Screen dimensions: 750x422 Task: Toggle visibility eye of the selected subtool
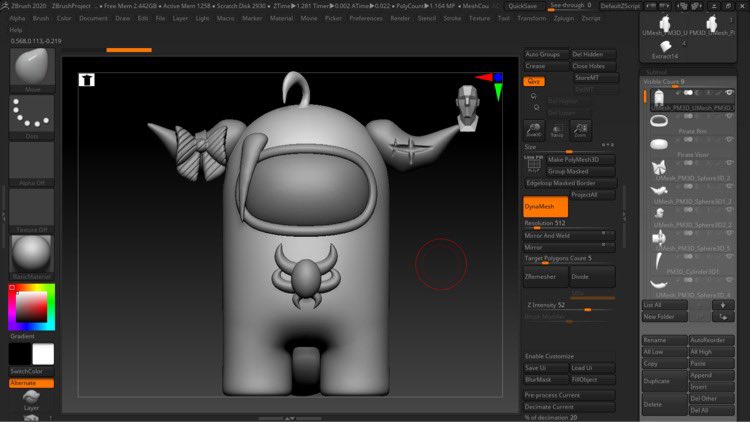tap(729, 93)
